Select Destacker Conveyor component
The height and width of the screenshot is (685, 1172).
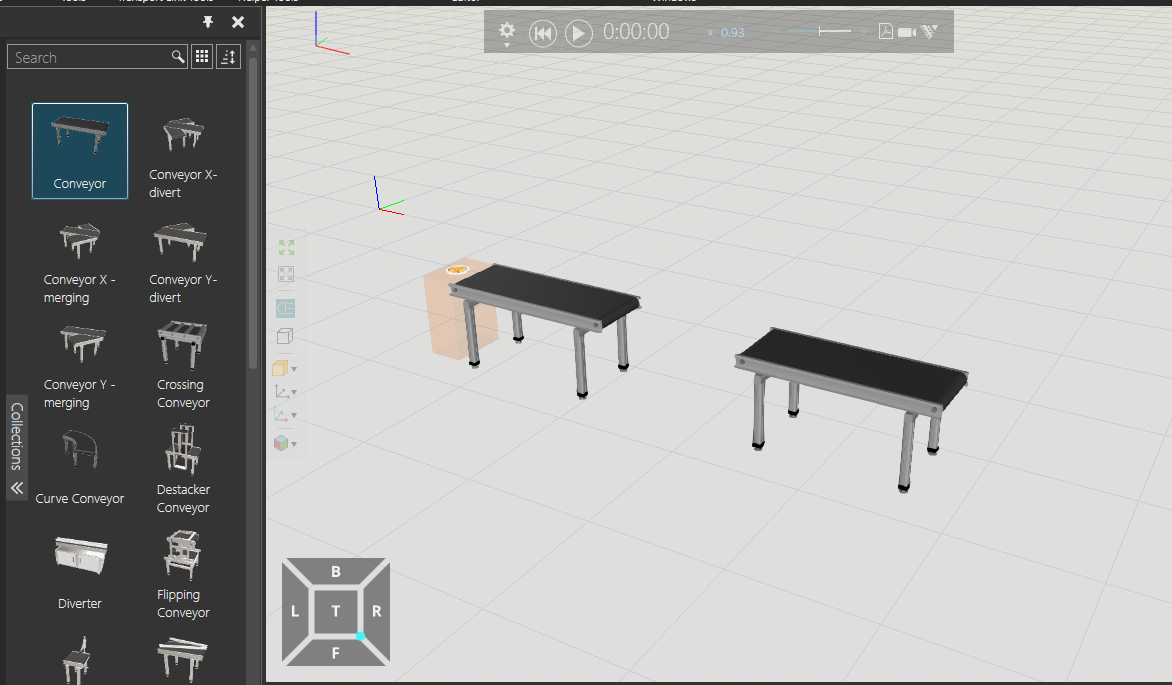point(183,470)
